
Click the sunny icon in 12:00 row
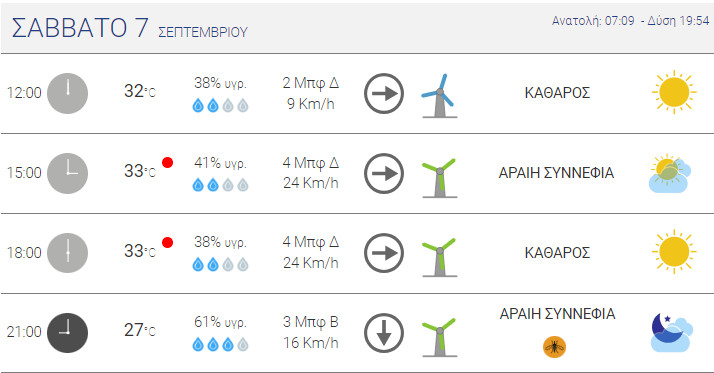pos(674,92)
